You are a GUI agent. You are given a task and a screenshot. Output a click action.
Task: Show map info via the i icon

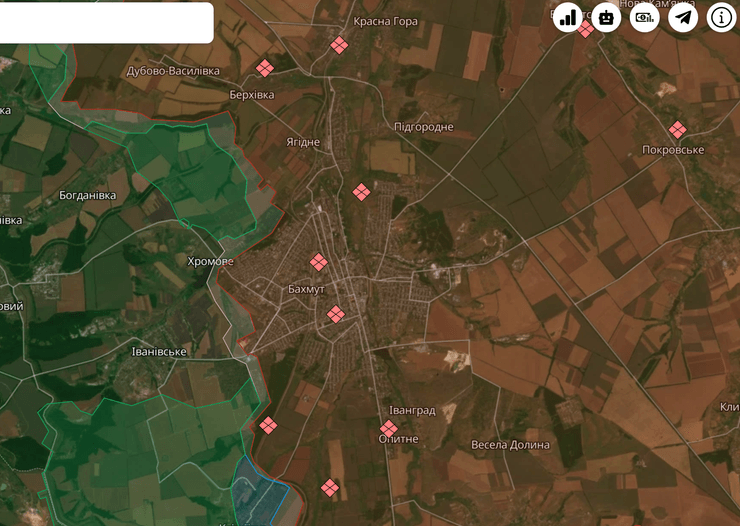pos(721,17)
